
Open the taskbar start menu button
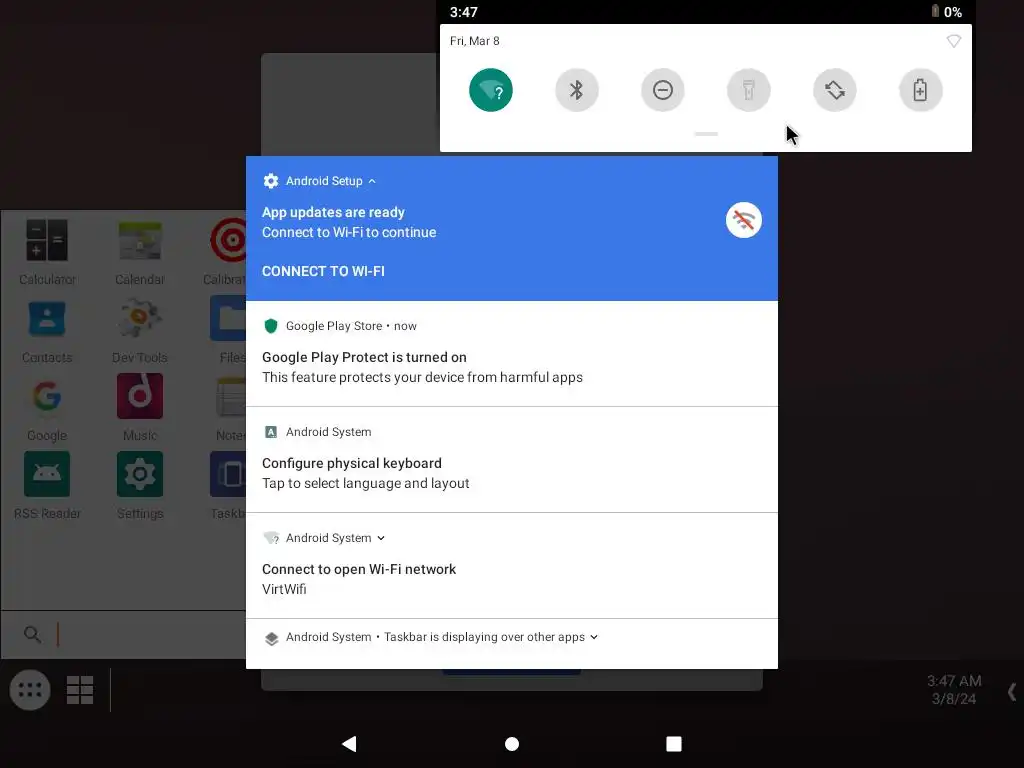click(30, 690)
